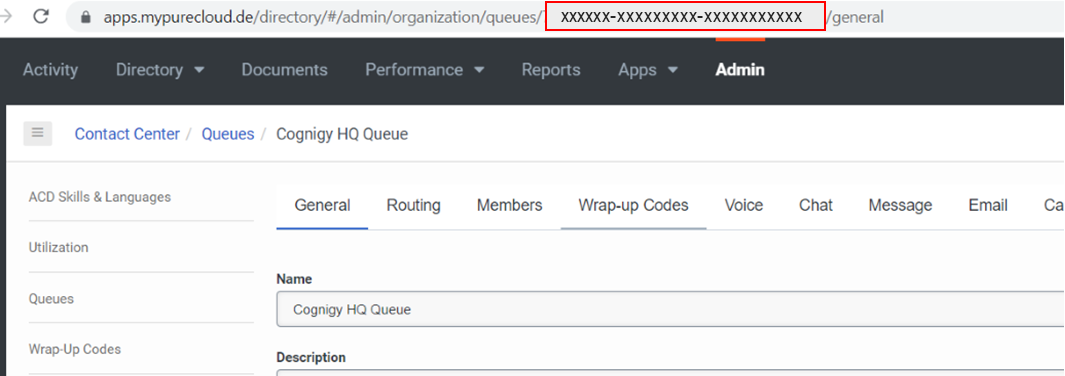
Task: Open the Admin menu item
Action: click(x=740, y=70)
